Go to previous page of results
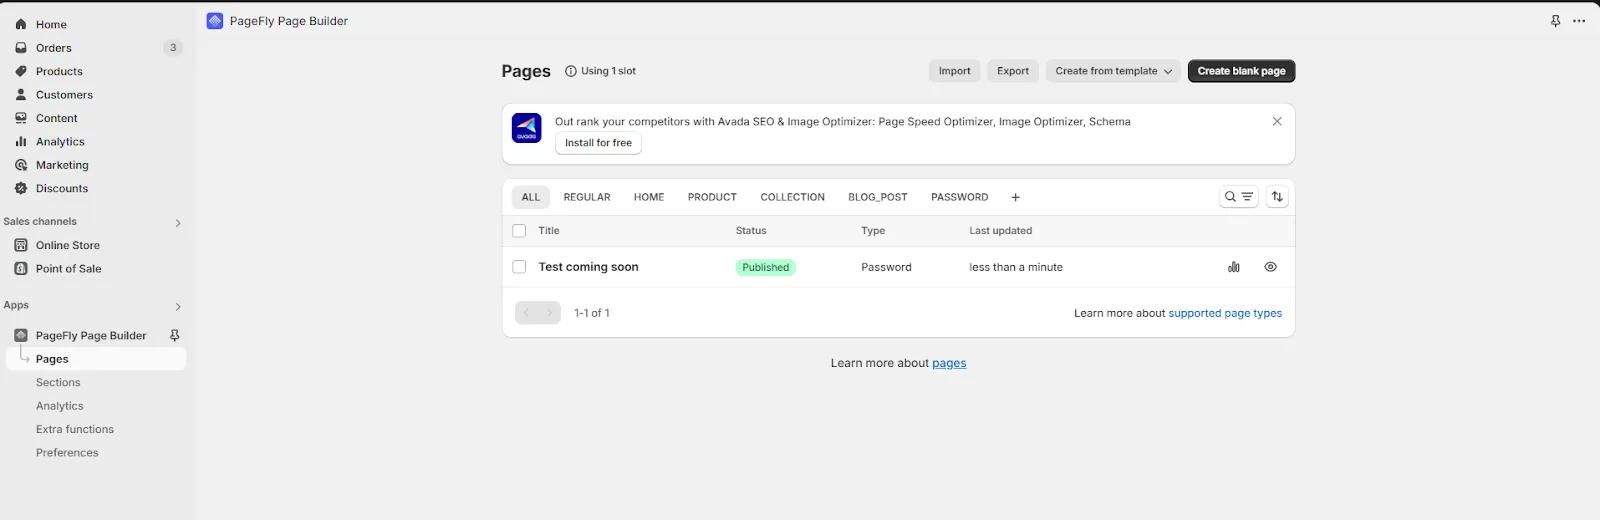The width and height of the screenshot is (1600, 520). [526, 313]
